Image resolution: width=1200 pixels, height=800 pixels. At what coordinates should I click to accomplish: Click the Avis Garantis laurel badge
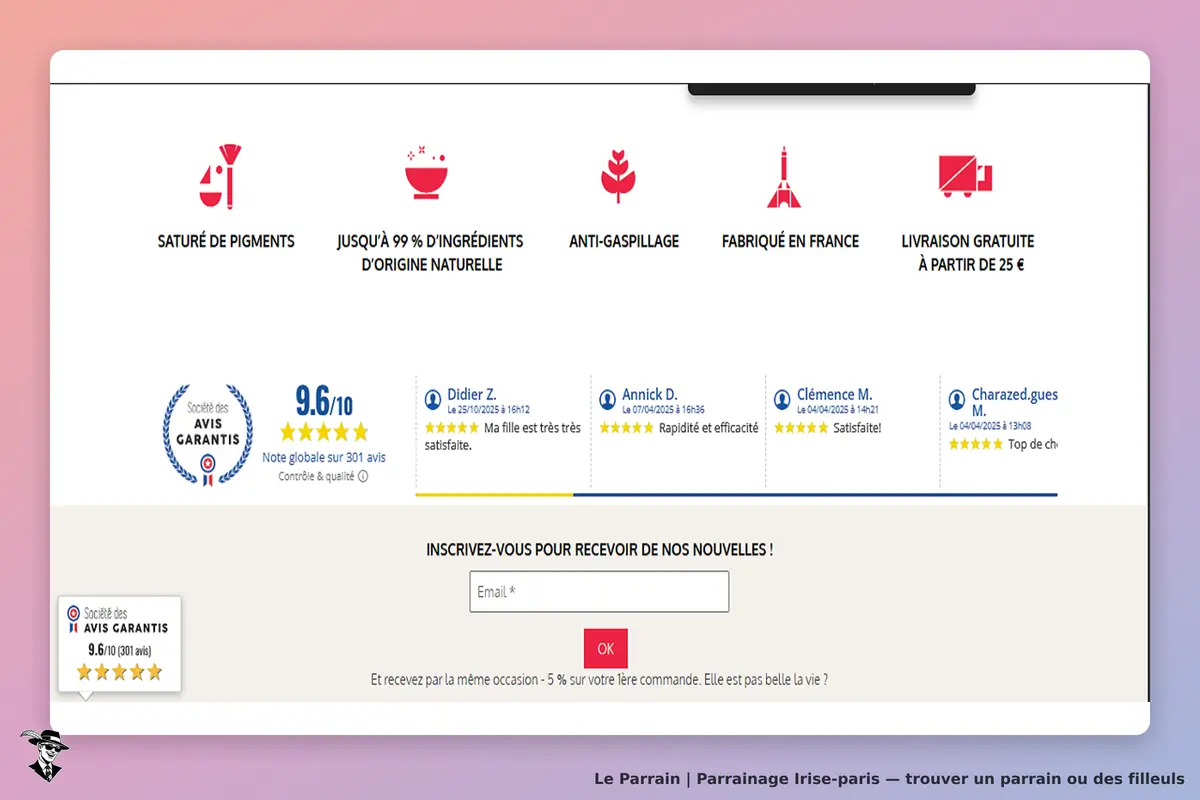(208, 435)
